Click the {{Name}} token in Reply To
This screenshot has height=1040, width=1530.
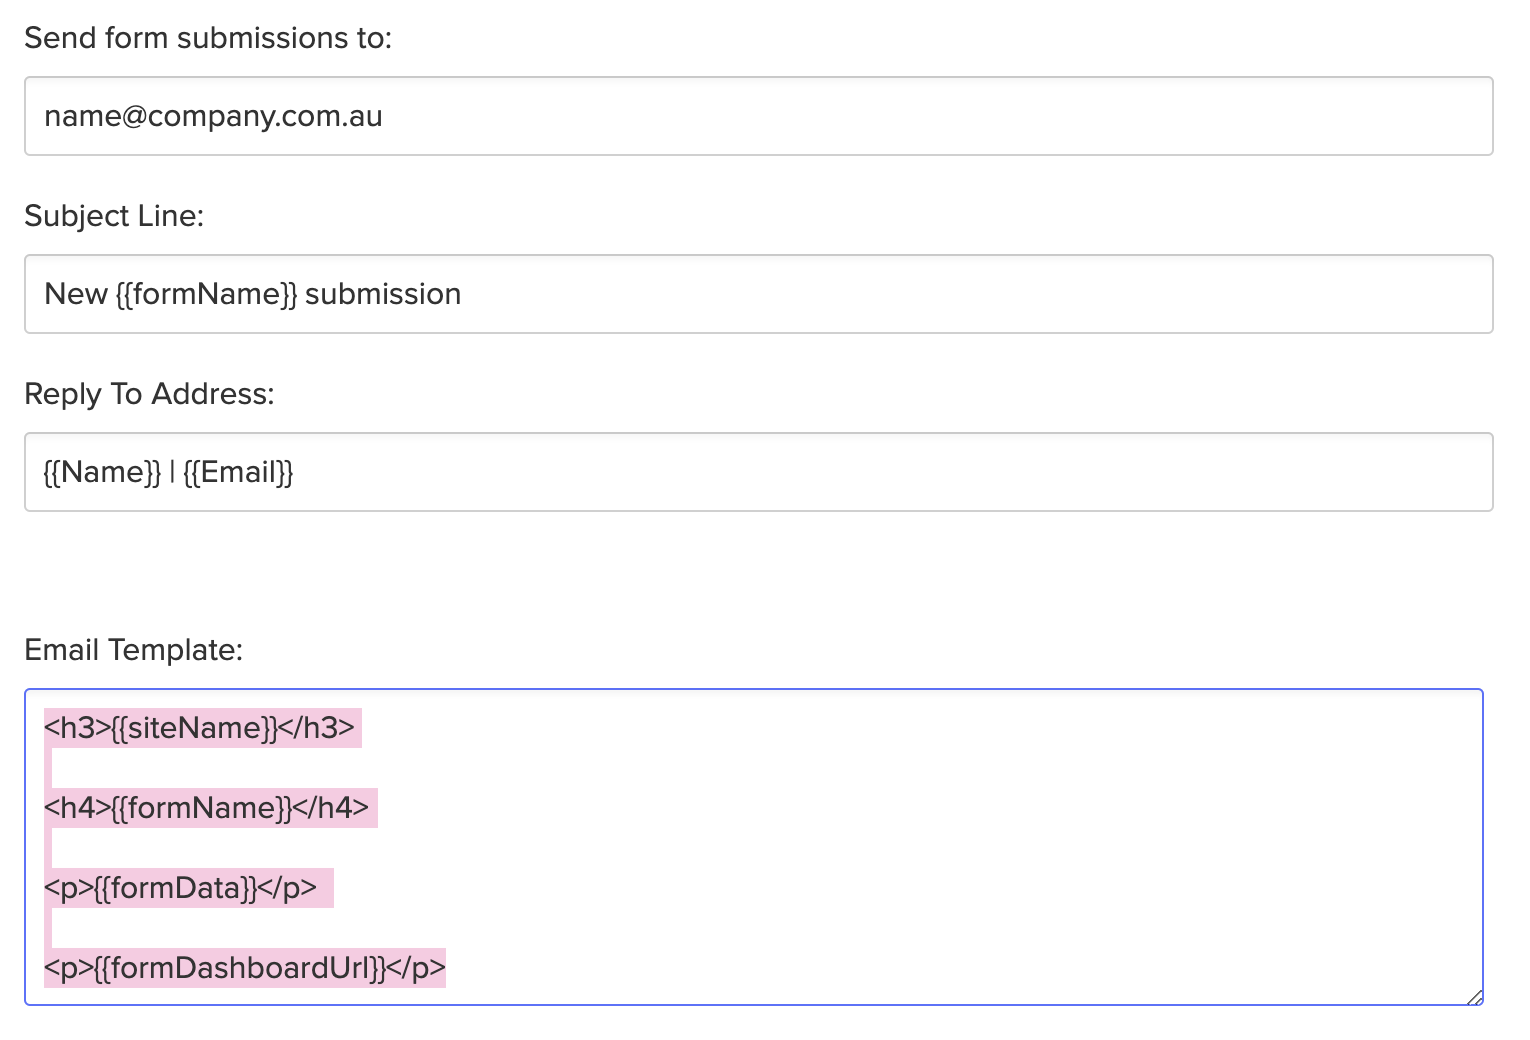(102, 472)
